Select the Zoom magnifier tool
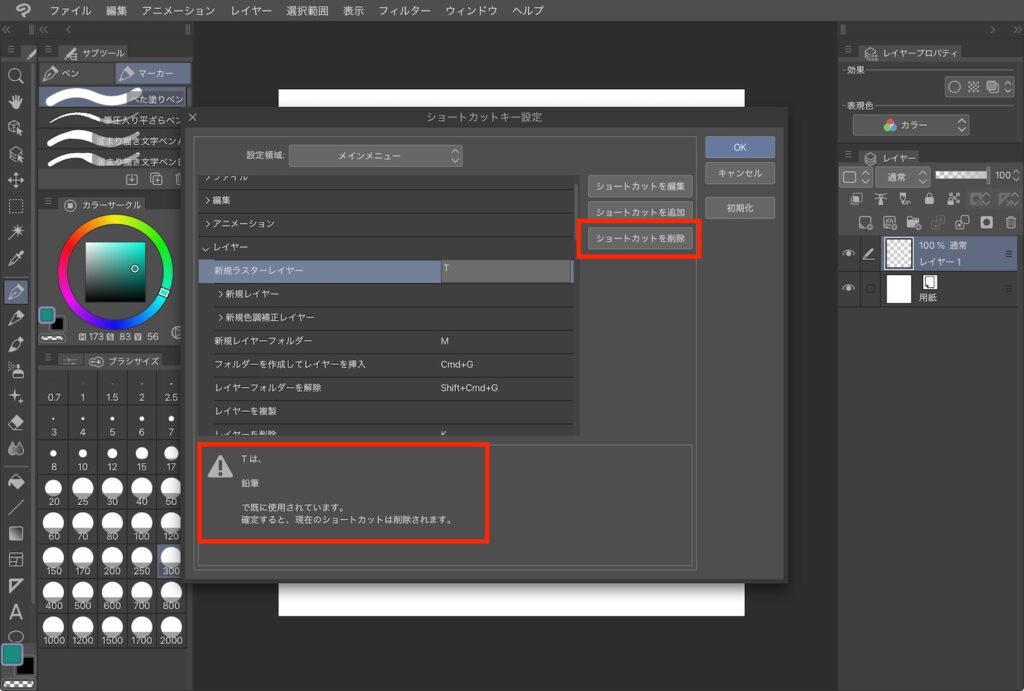 [16, 76]
